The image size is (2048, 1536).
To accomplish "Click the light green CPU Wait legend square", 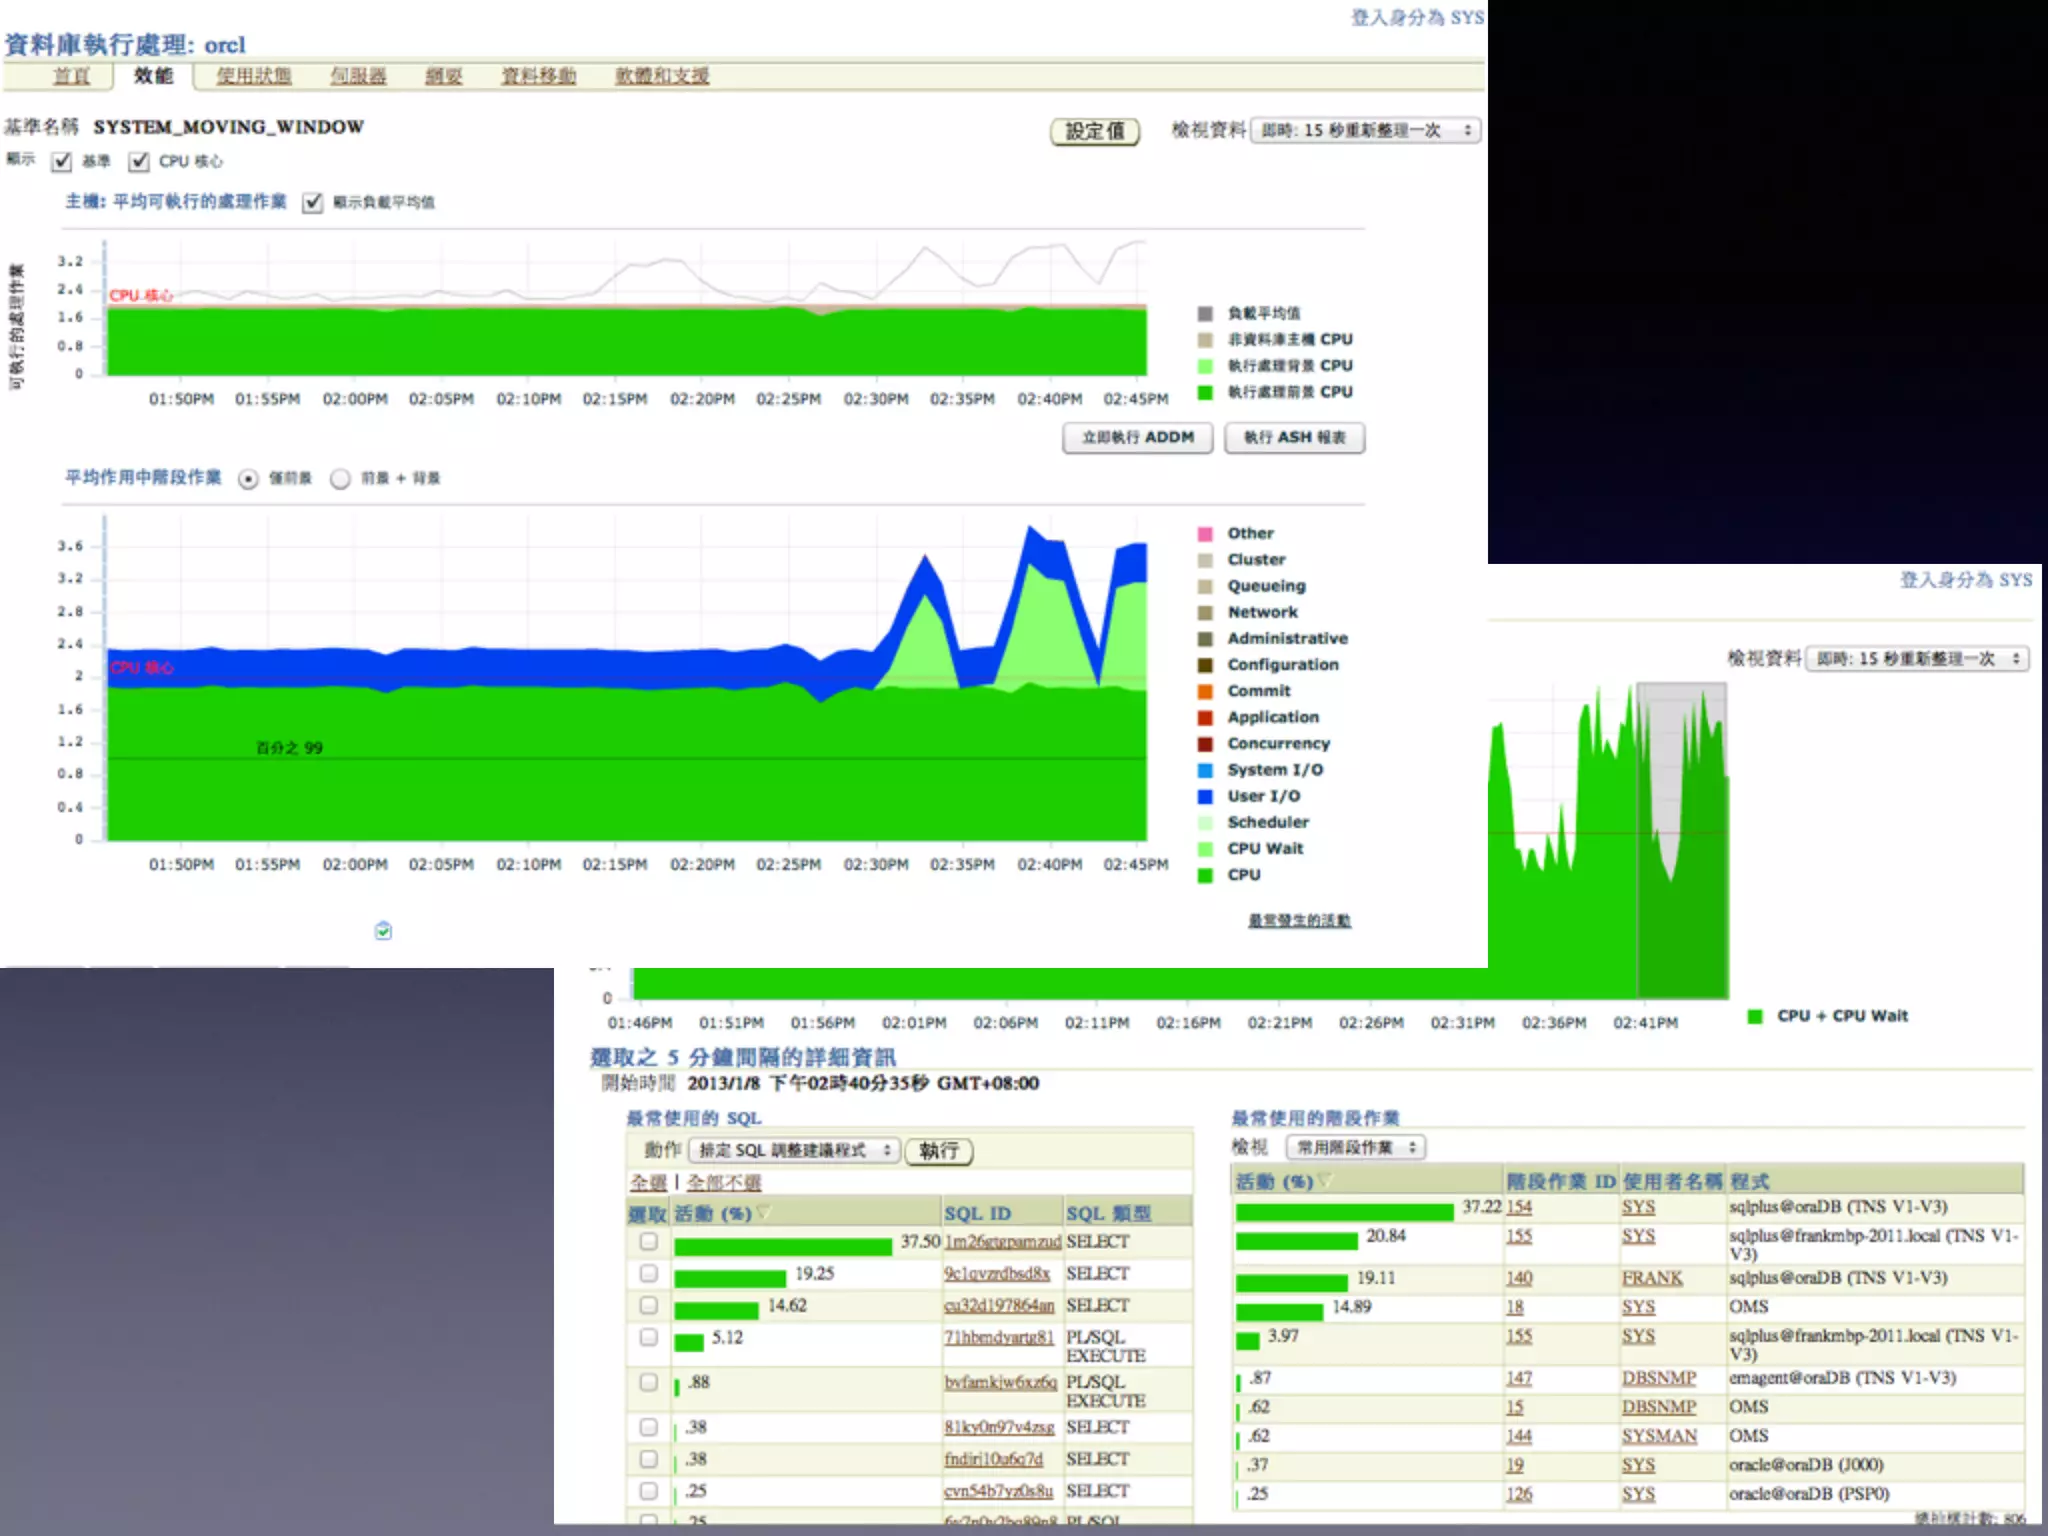I will [x=1205, y=849].
